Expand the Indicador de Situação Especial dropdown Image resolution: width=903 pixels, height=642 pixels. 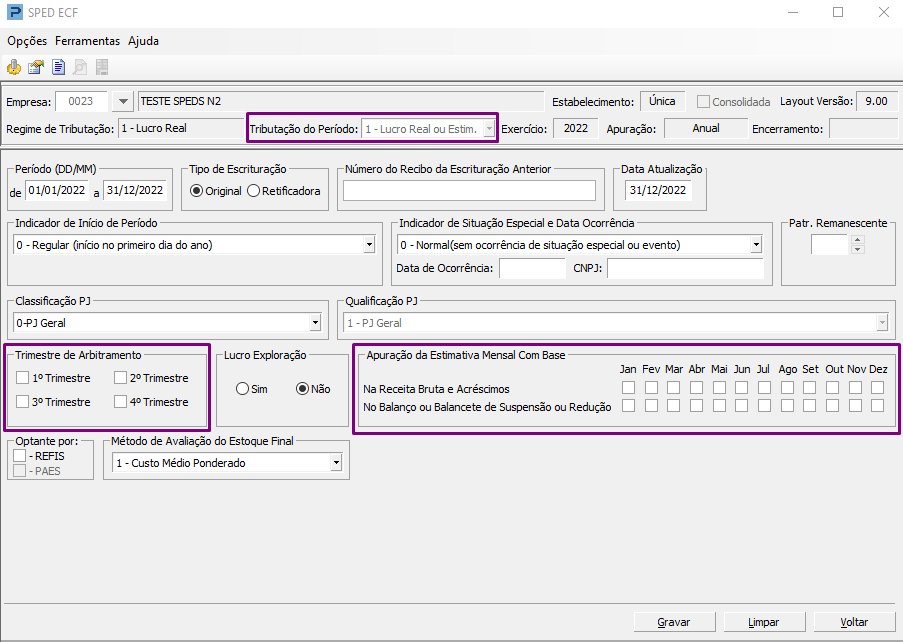(756, 245)
